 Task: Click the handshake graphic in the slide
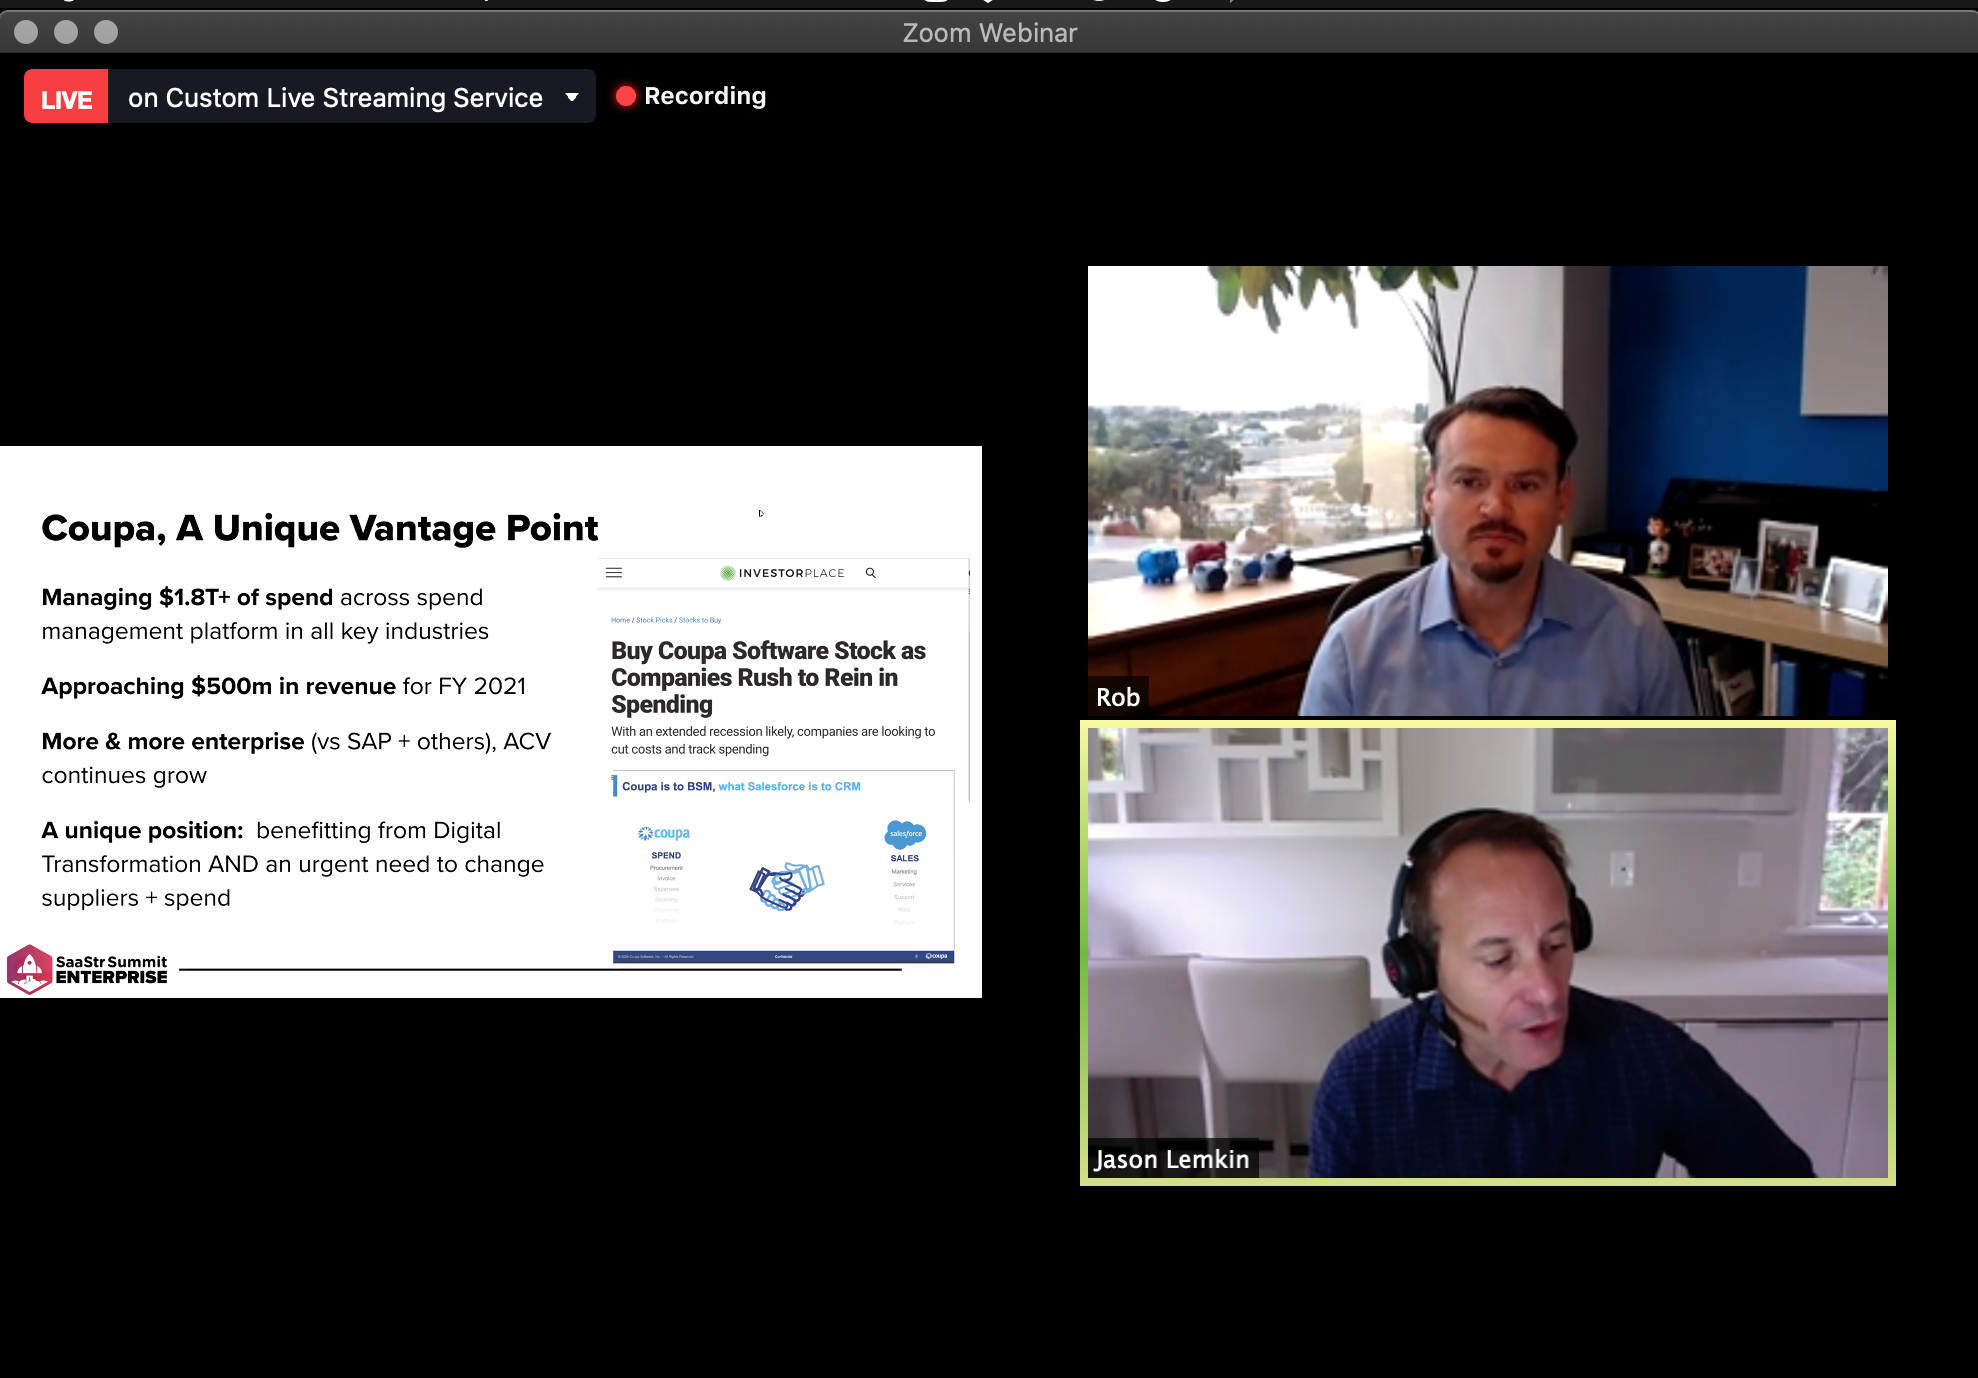[x=787, y=885]
